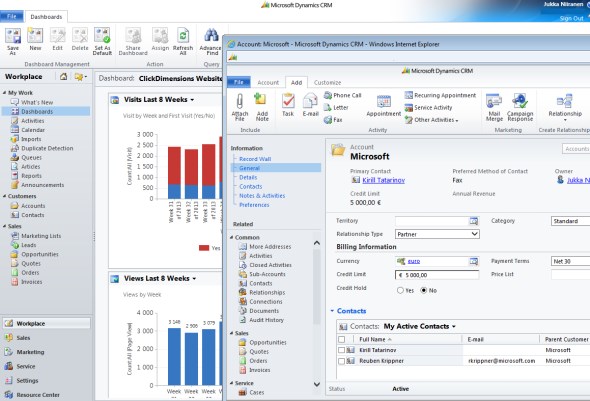Screen dimensions: 590x401
Task: Sort contacts by Full Name column
Action: click(x=372, y=339)
